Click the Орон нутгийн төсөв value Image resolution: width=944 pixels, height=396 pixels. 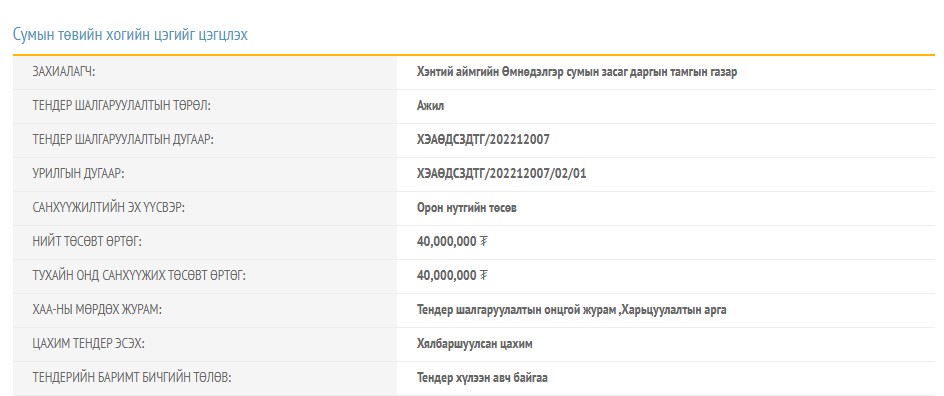(467, 208)
